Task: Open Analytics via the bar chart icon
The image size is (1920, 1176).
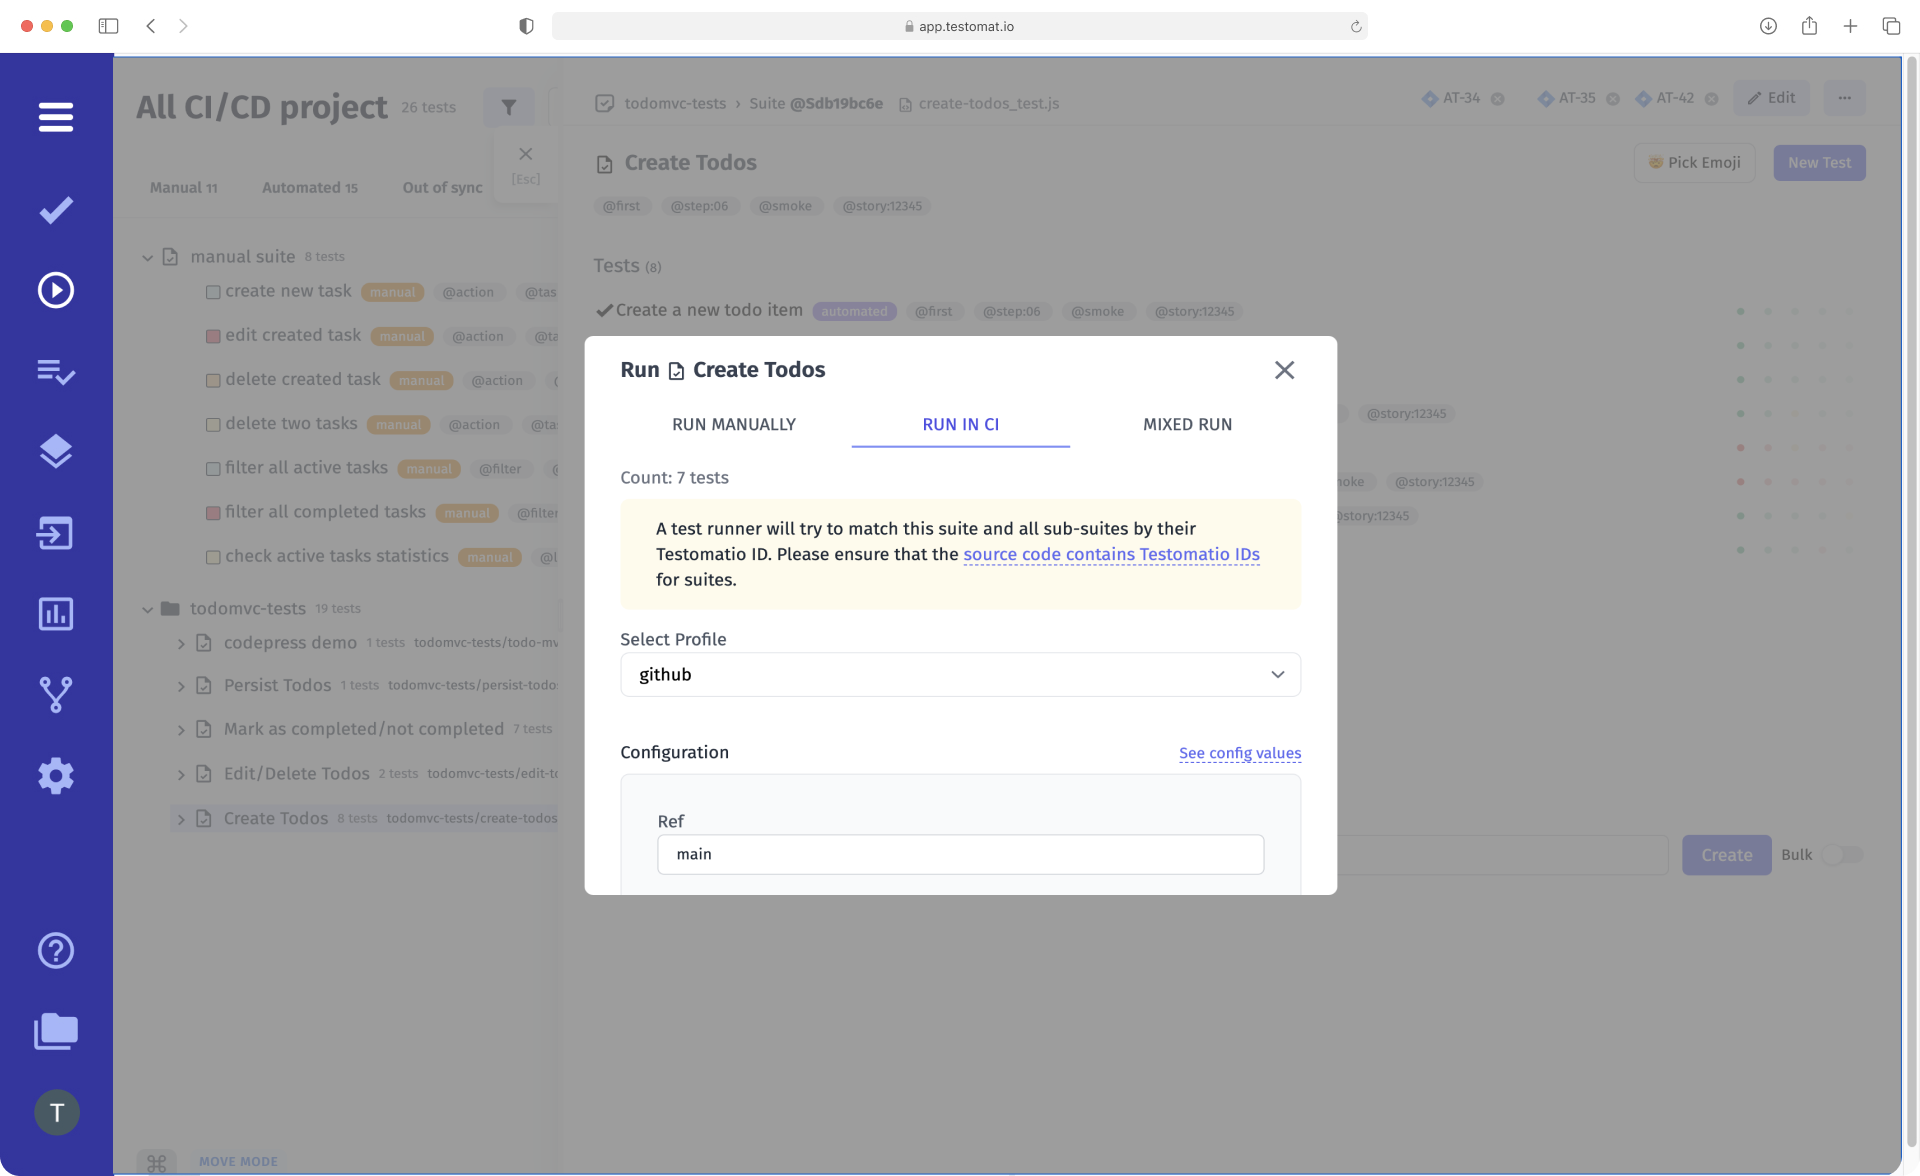Action: (x=56, y=614)
